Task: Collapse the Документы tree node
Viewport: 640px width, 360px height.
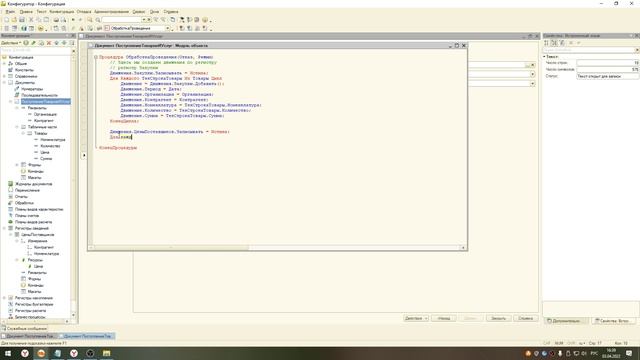Action: pos(4,82)
